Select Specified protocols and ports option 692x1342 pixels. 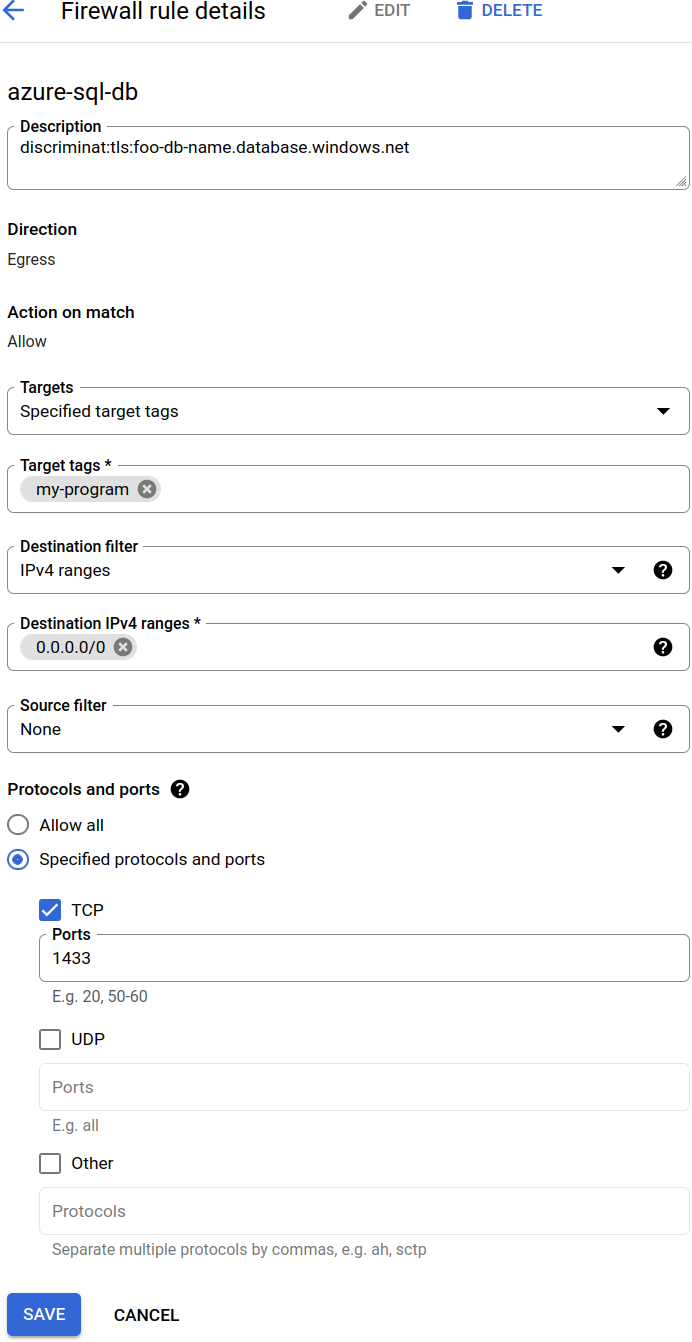[x=18, y=859]
